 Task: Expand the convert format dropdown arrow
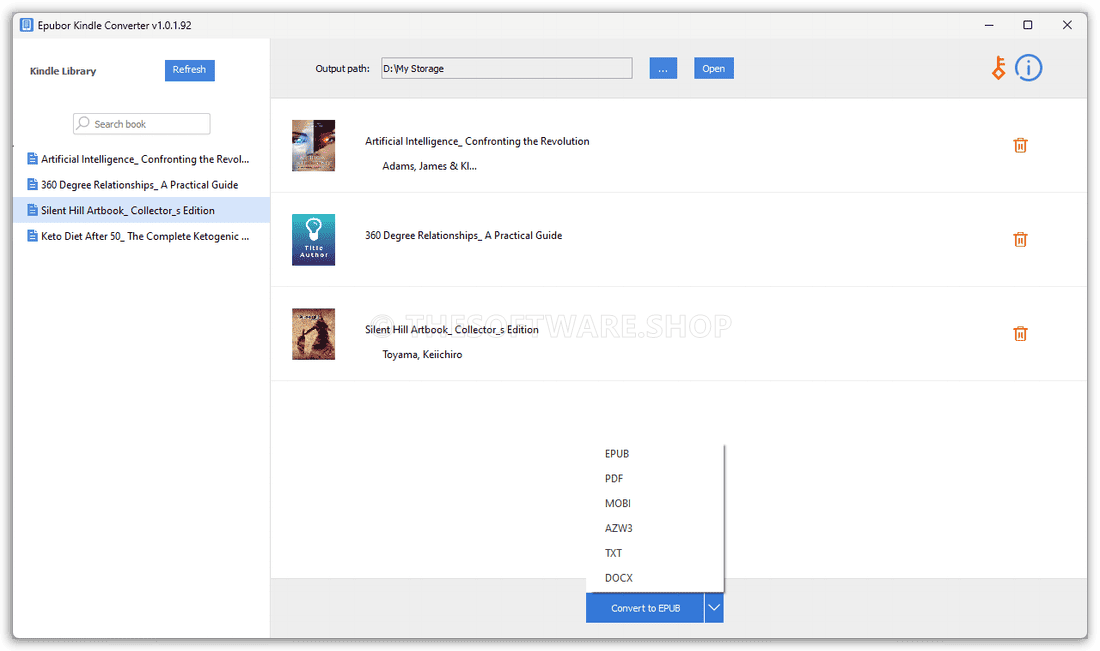pyautogui.click(x=714, y=608)
